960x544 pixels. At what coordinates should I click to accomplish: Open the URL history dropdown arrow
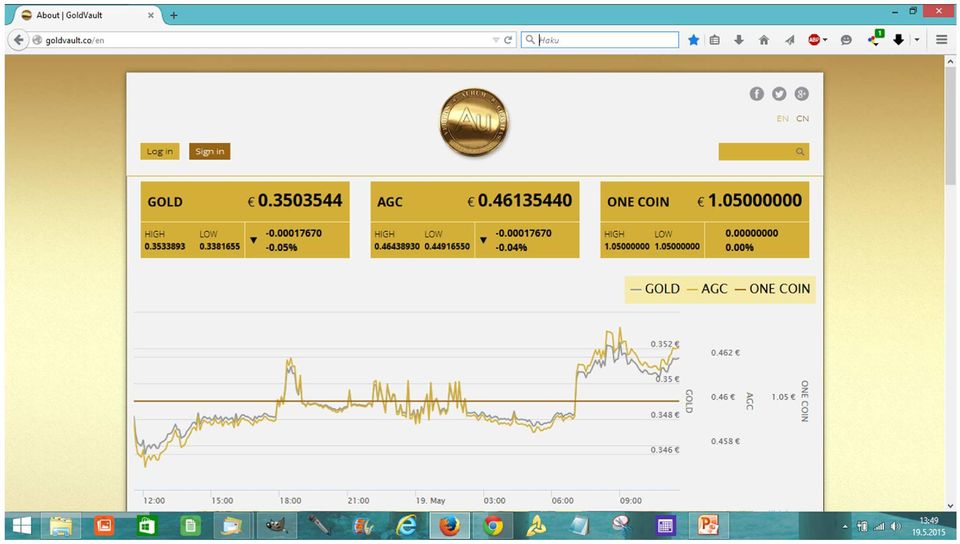(x=495, y=40)
